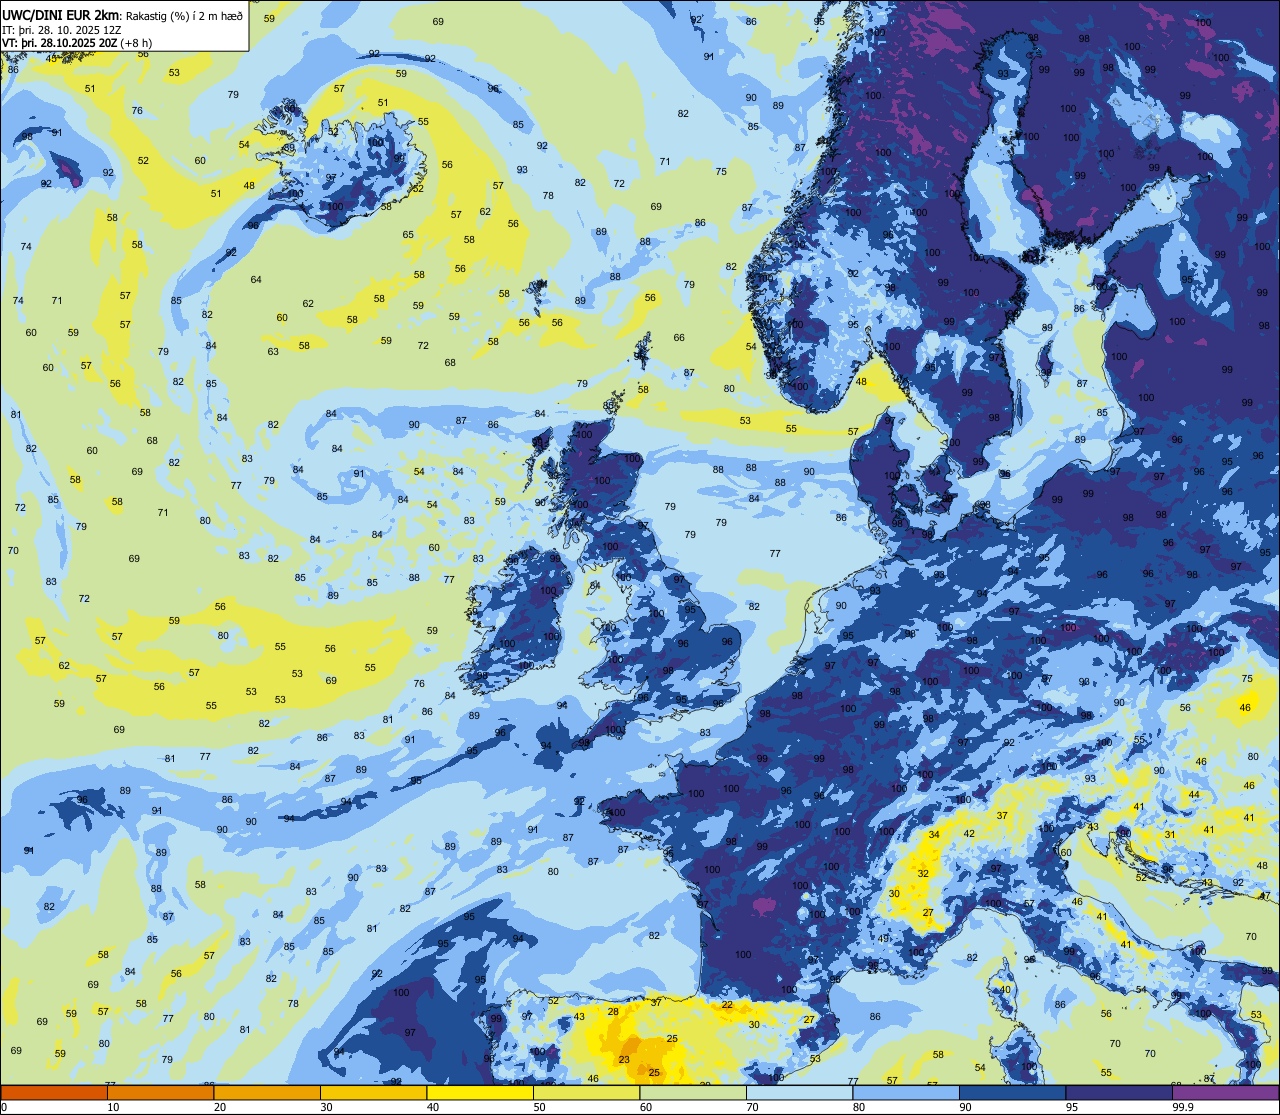Click the humidity value '28' in northern Spain
The width and height of the screenshot is (1280, 1115).
click(613, 1012)
